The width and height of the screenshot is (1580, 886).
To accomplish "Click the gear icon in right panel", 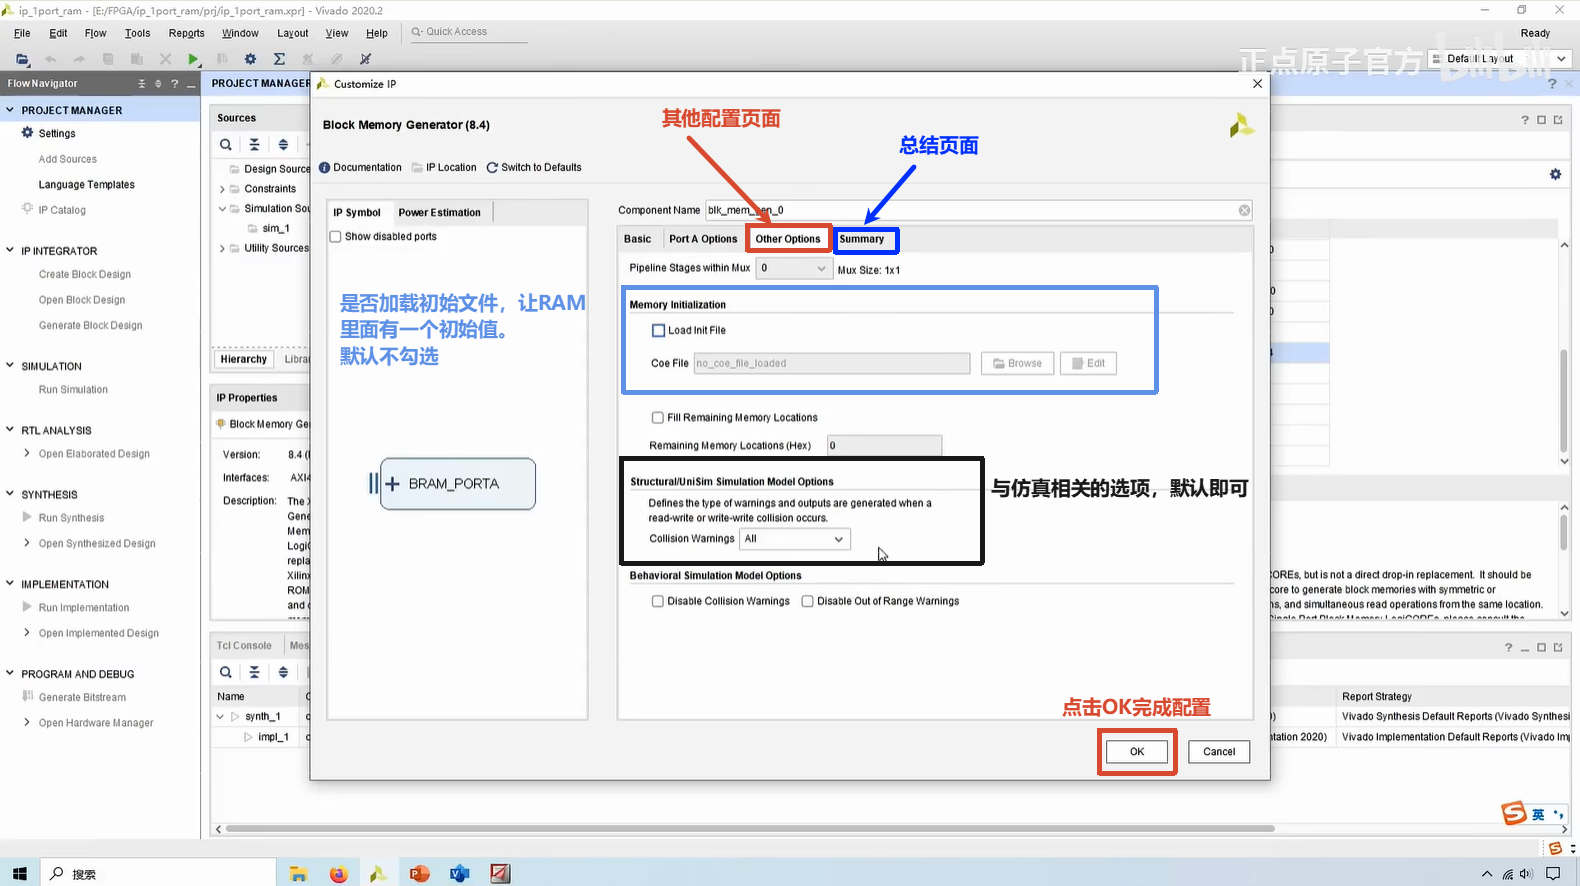I will click(x=1555, y=174).
